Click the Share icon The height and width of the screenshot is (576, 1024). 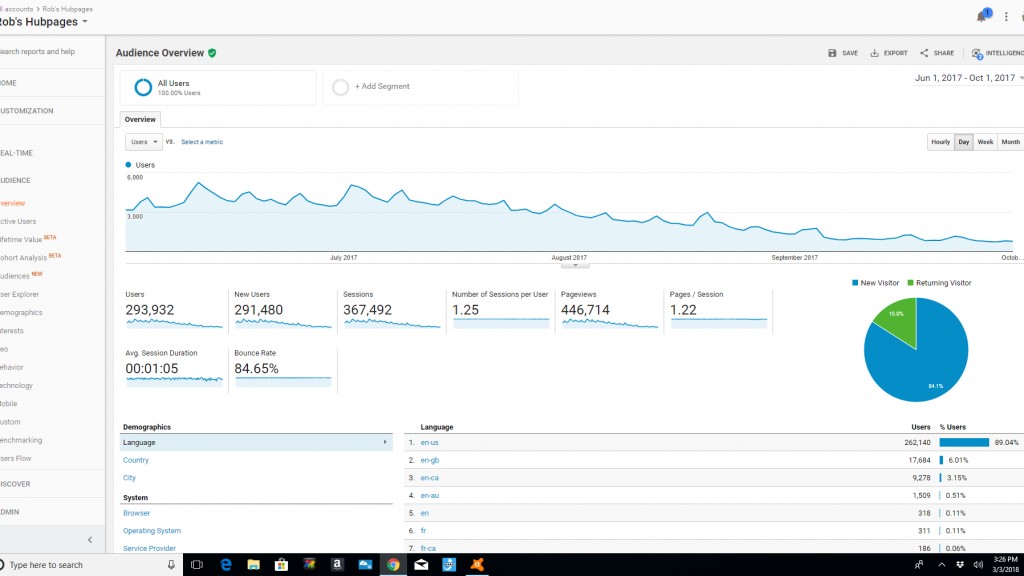click(924, 53)
